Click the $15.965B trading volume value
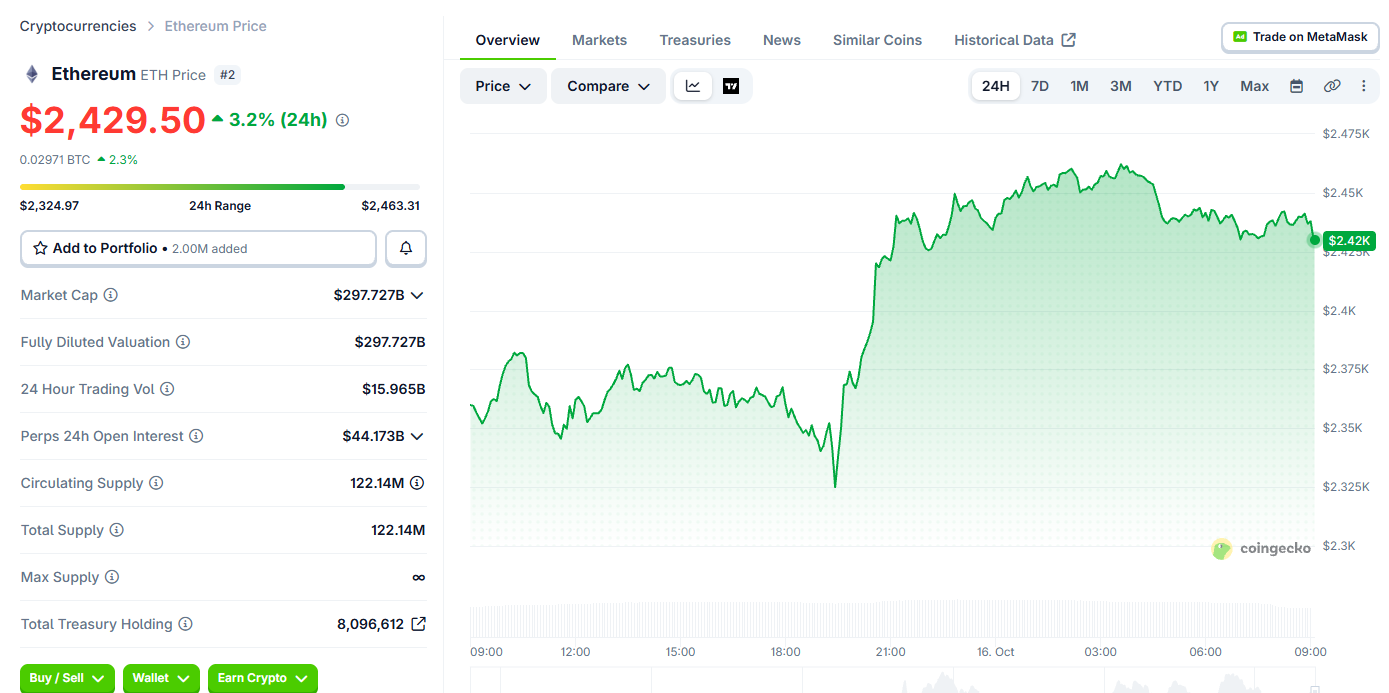Viewport: 1389px width, 693px height. [394, 389]
